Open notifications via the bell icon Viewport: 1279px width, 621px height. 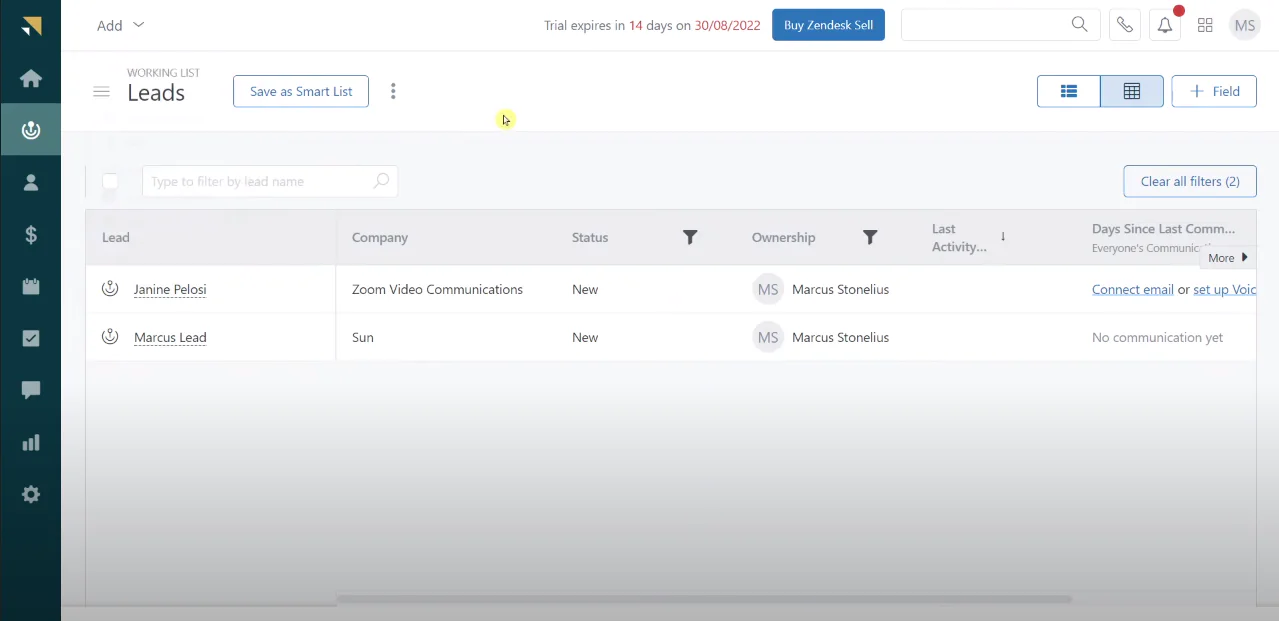[x=1164, y=24]
